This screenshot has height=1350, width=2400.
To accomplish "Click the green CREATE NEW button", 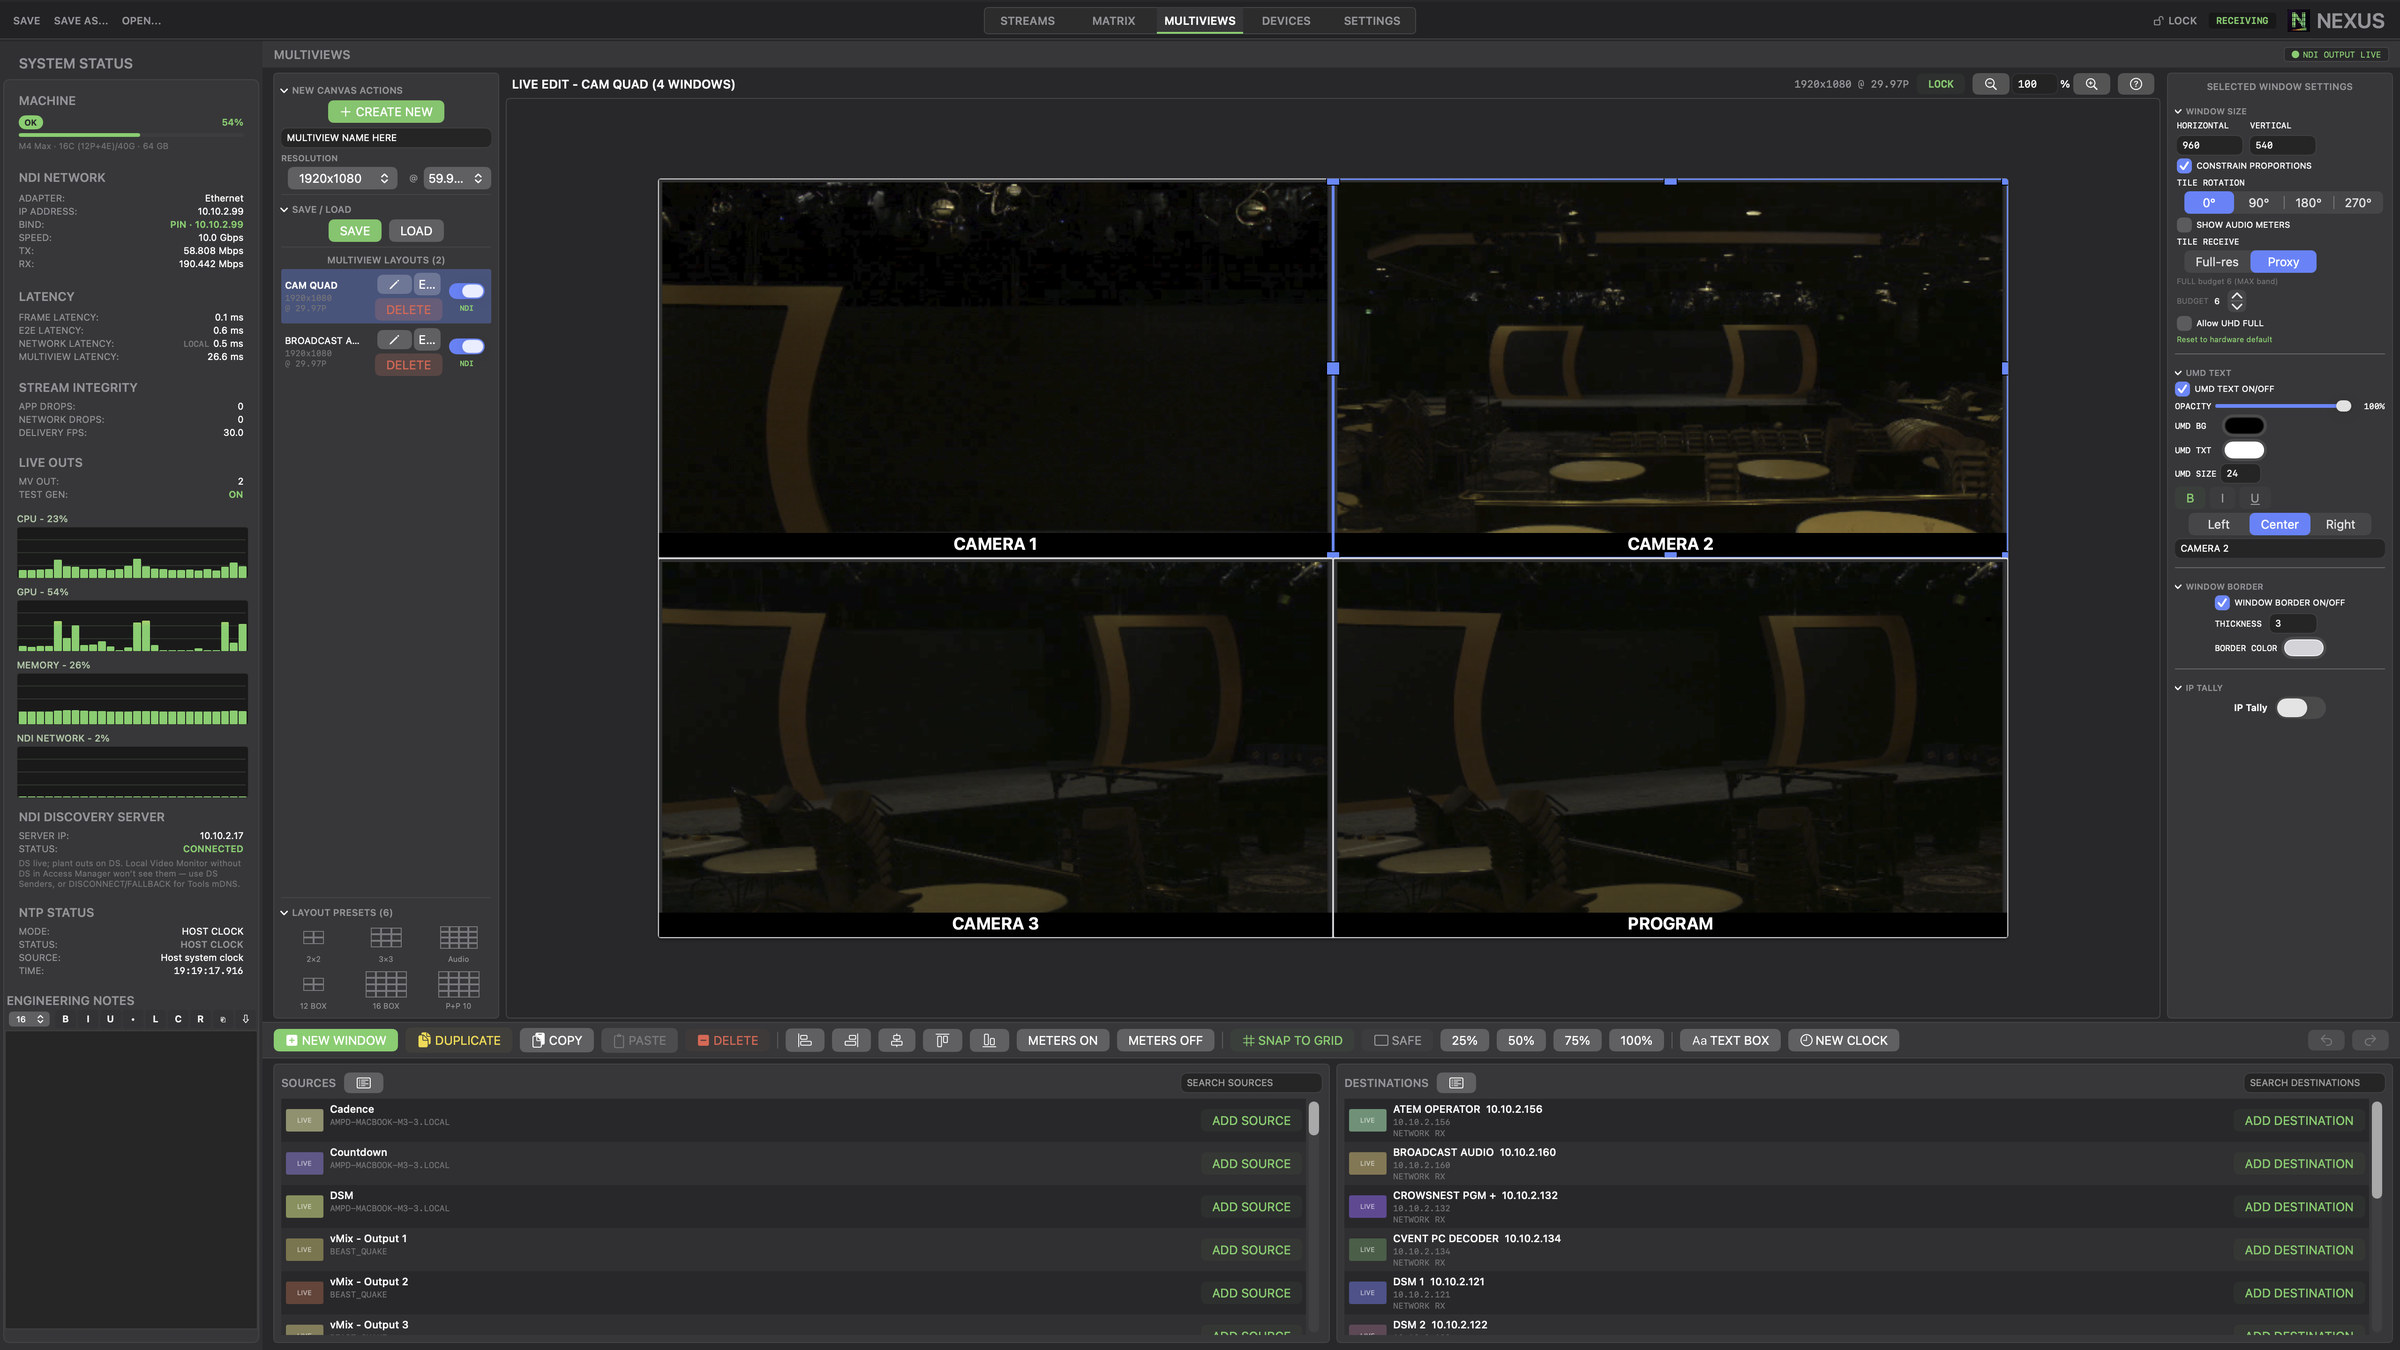I will (386, 112).
